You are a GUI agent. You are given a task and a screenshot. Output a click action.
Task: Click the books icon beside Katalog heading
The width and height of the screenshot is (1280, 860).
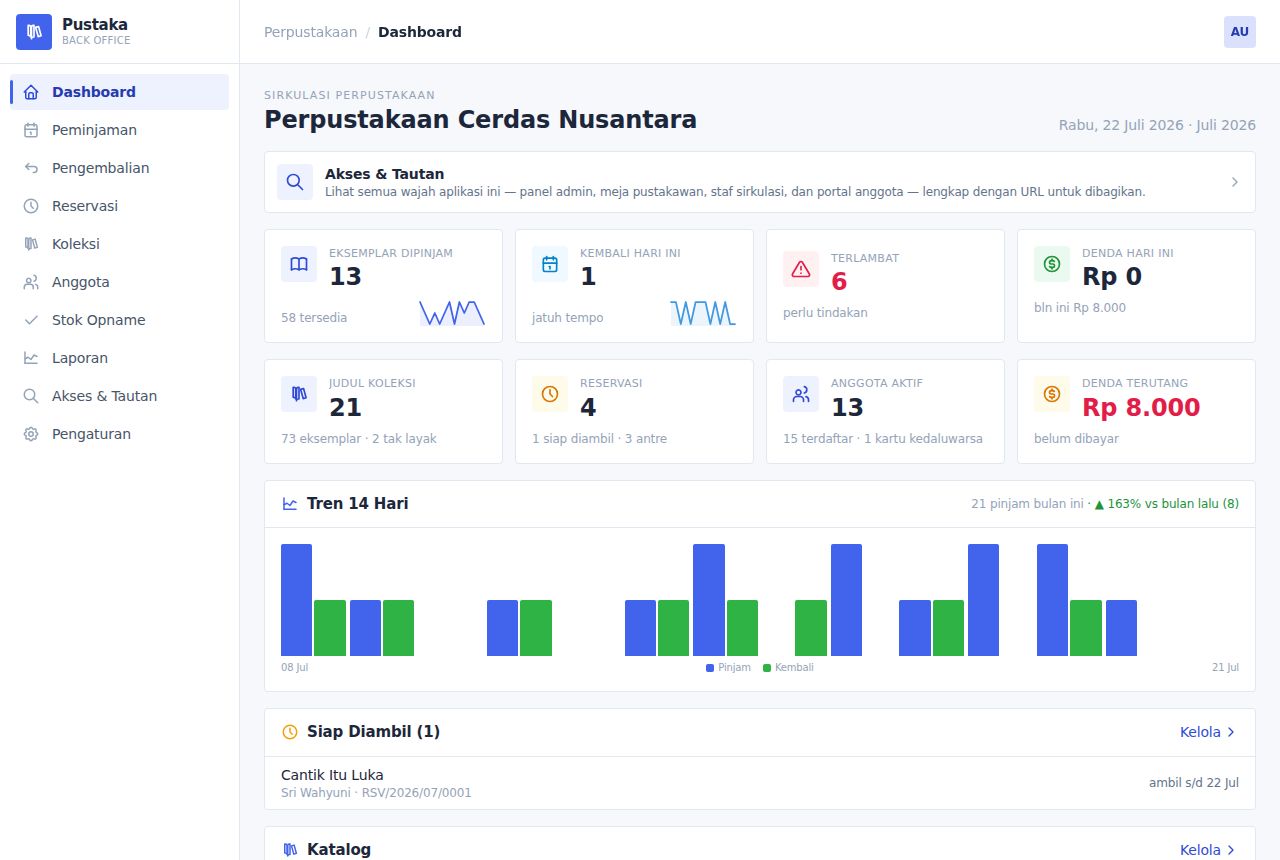[x=290, y=850]
